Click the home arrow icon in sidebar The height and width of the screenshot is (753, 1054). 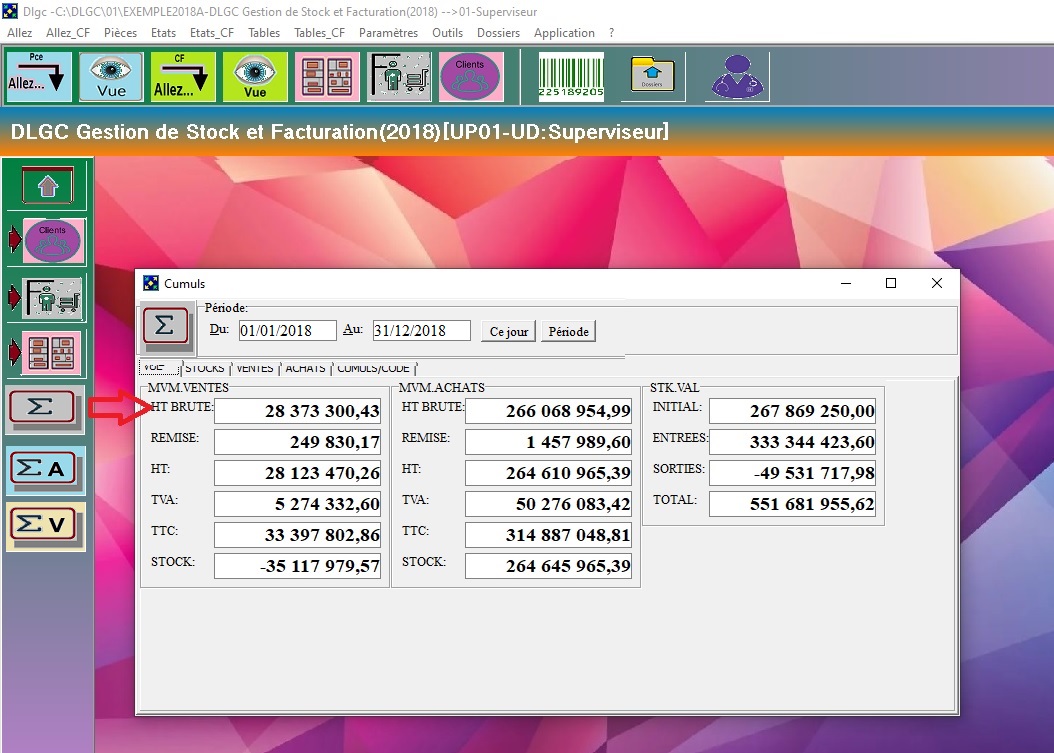[x=48, y=185]
